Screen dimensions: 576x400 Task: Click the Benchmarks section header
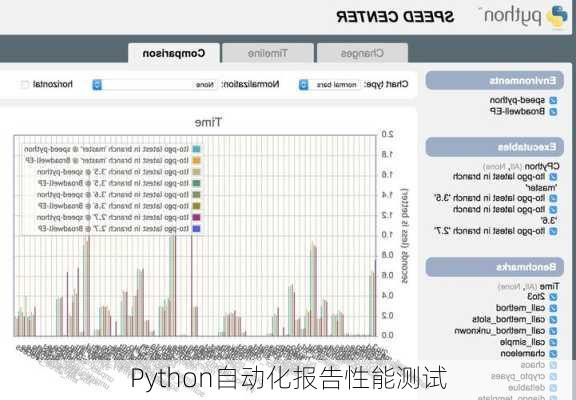point(494,267)
